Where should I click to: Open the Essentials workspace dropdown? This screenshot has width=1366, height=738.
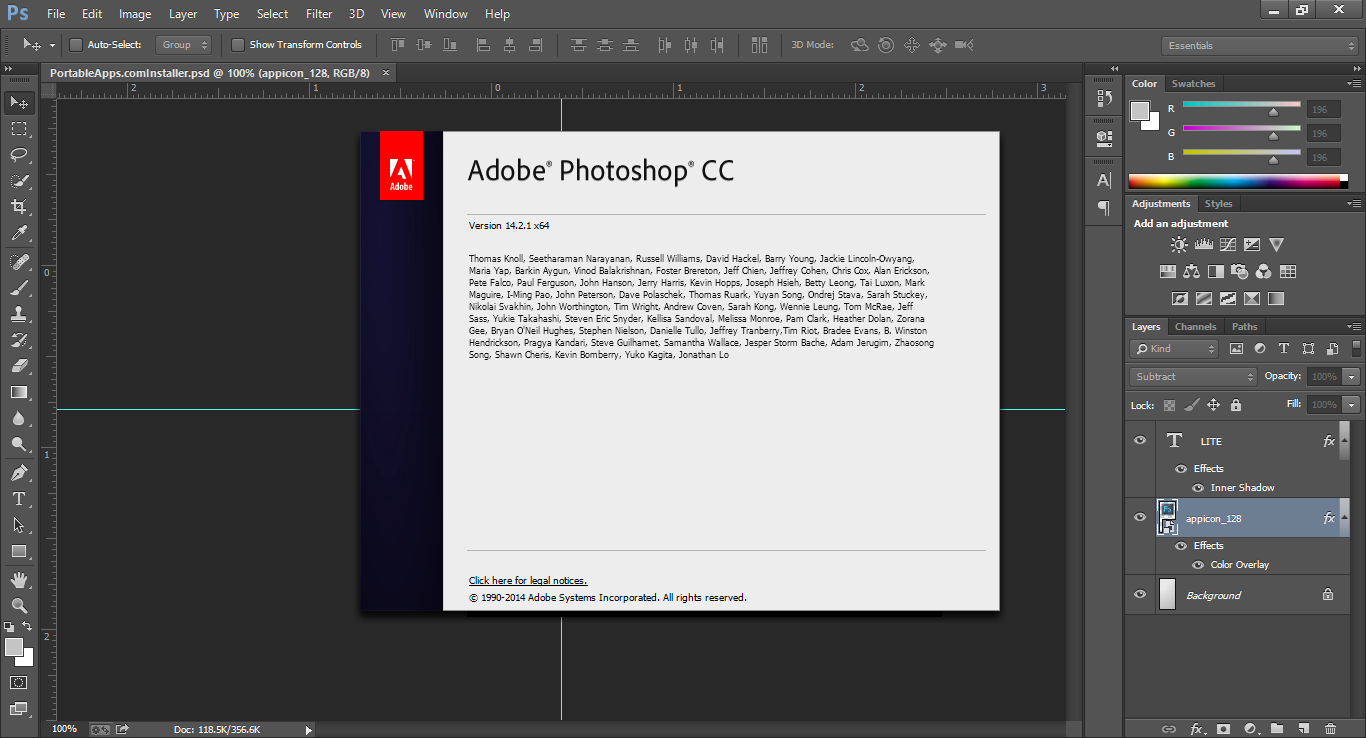[1259, 45]
